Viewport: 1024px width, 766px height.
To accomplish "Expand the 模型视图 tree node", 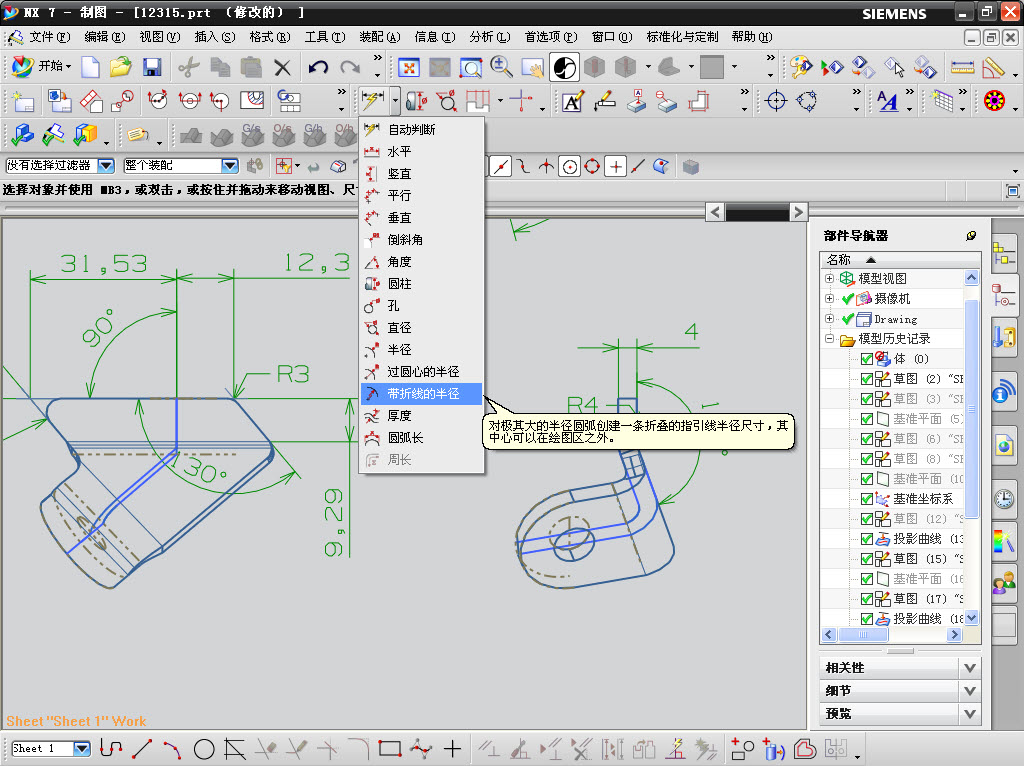I will (x=829, y=278).
